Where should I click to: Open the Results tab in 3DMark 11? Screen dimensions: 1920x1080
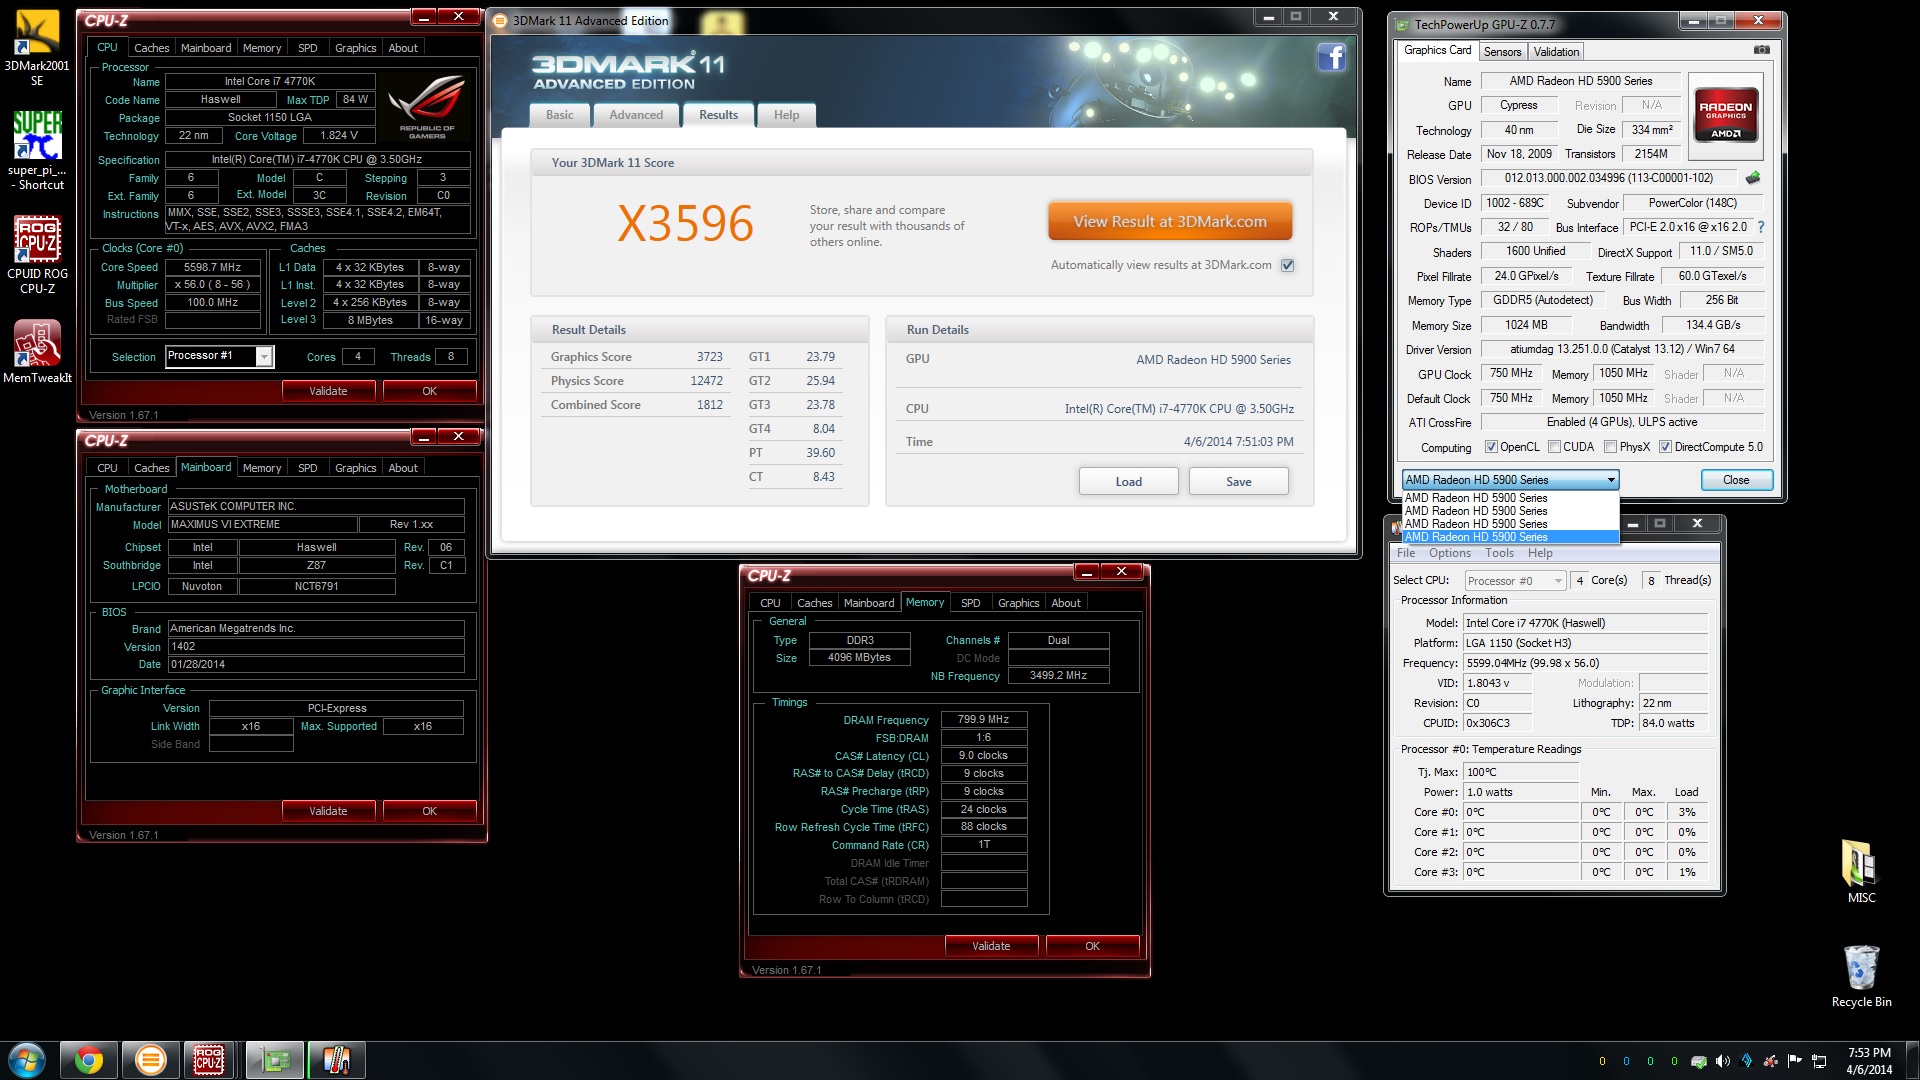click(718, 115)
